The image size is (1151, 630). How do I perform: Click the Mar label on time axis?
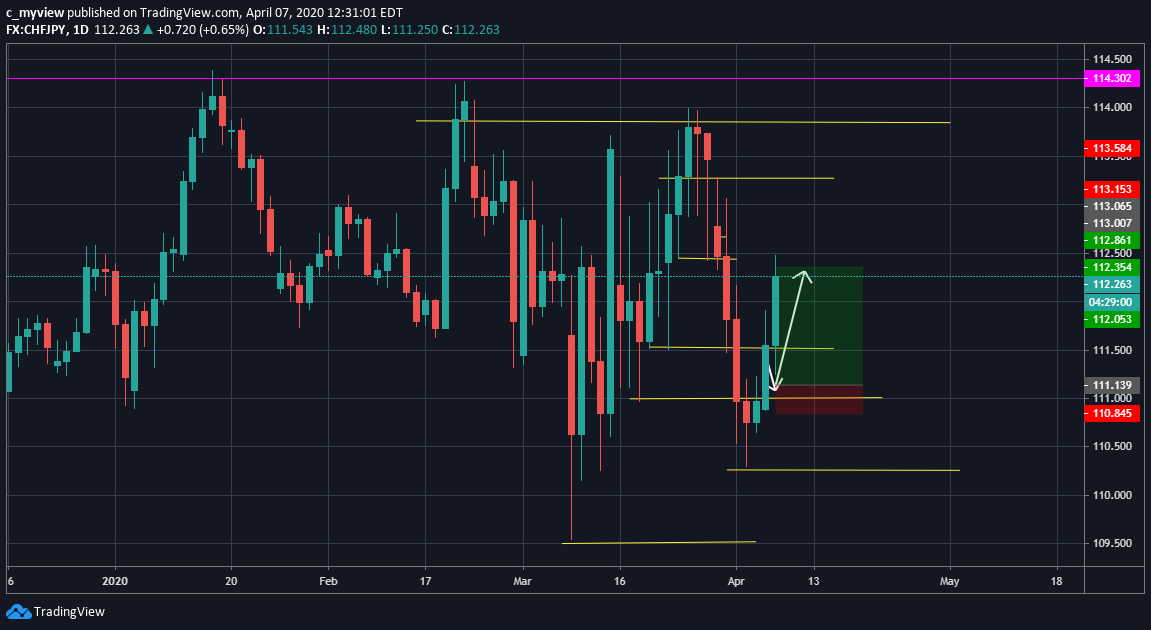522,581
